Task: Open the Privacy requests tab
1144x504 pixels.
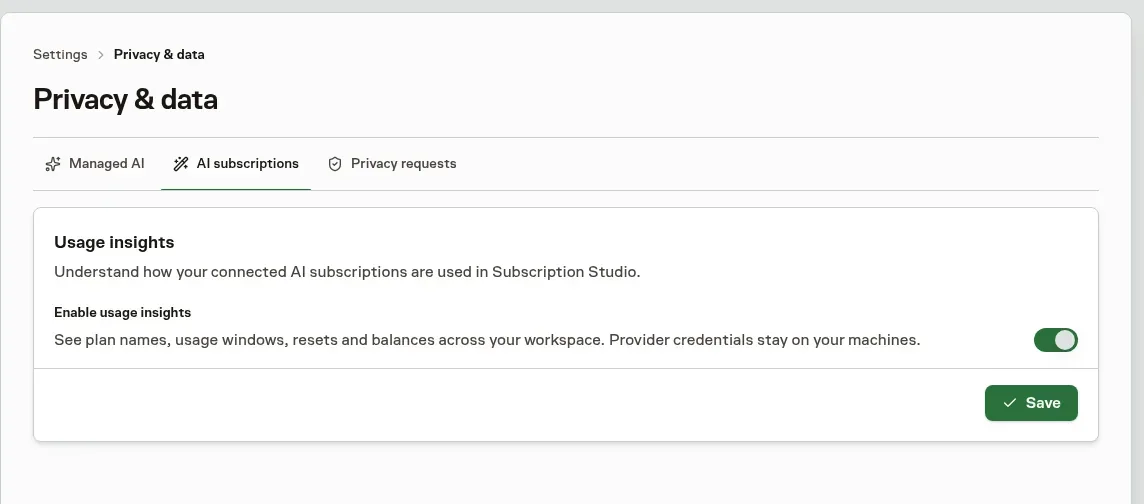Action: point(392,163)
